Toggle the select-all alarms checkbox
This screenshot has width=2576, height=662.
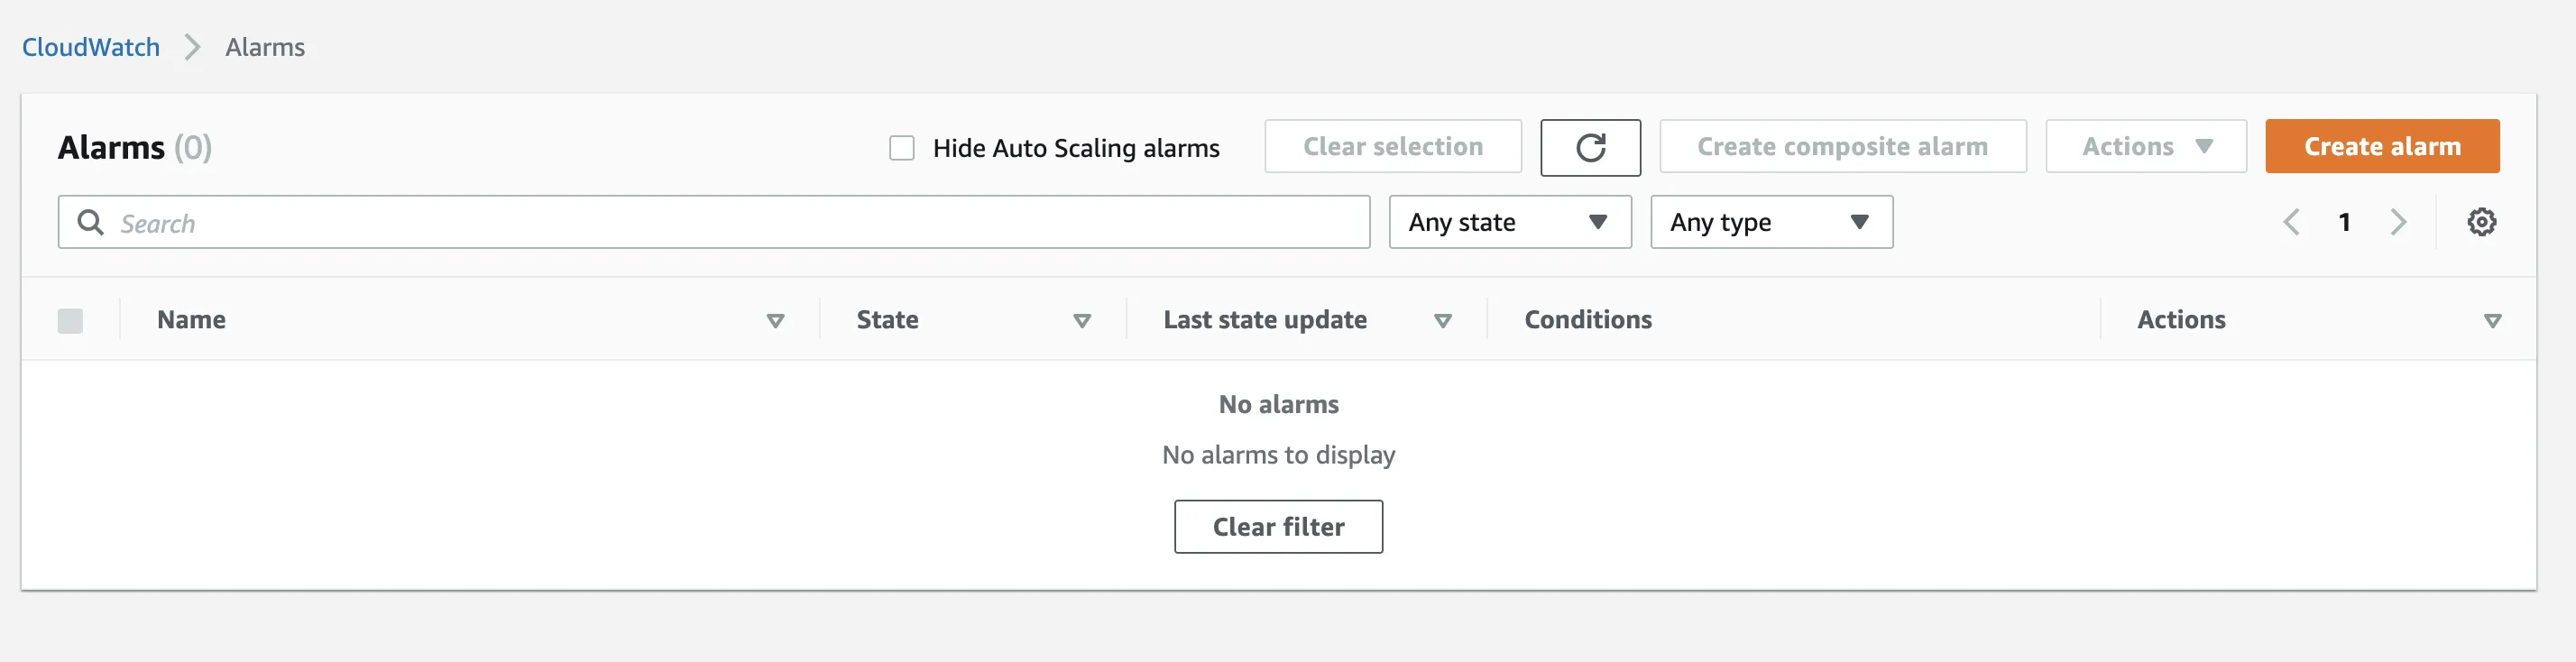[x=70, y=321]
